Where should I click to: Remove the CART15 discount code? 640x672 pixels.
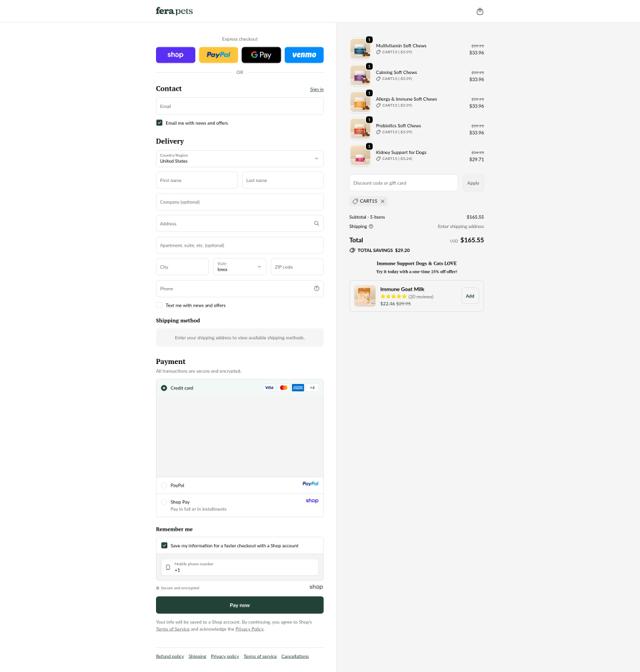(382, 201)
